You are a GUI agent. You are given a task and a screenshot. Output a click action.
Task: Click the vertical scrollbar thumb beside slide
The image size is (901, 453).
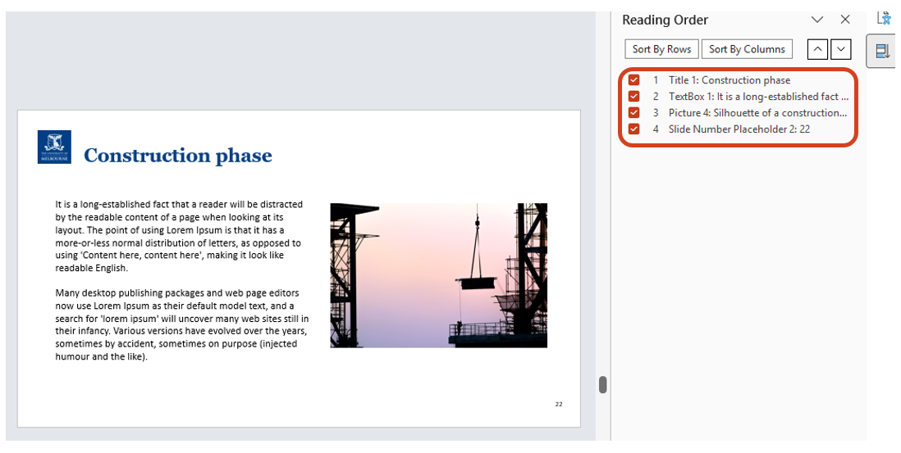coord(602,385)
